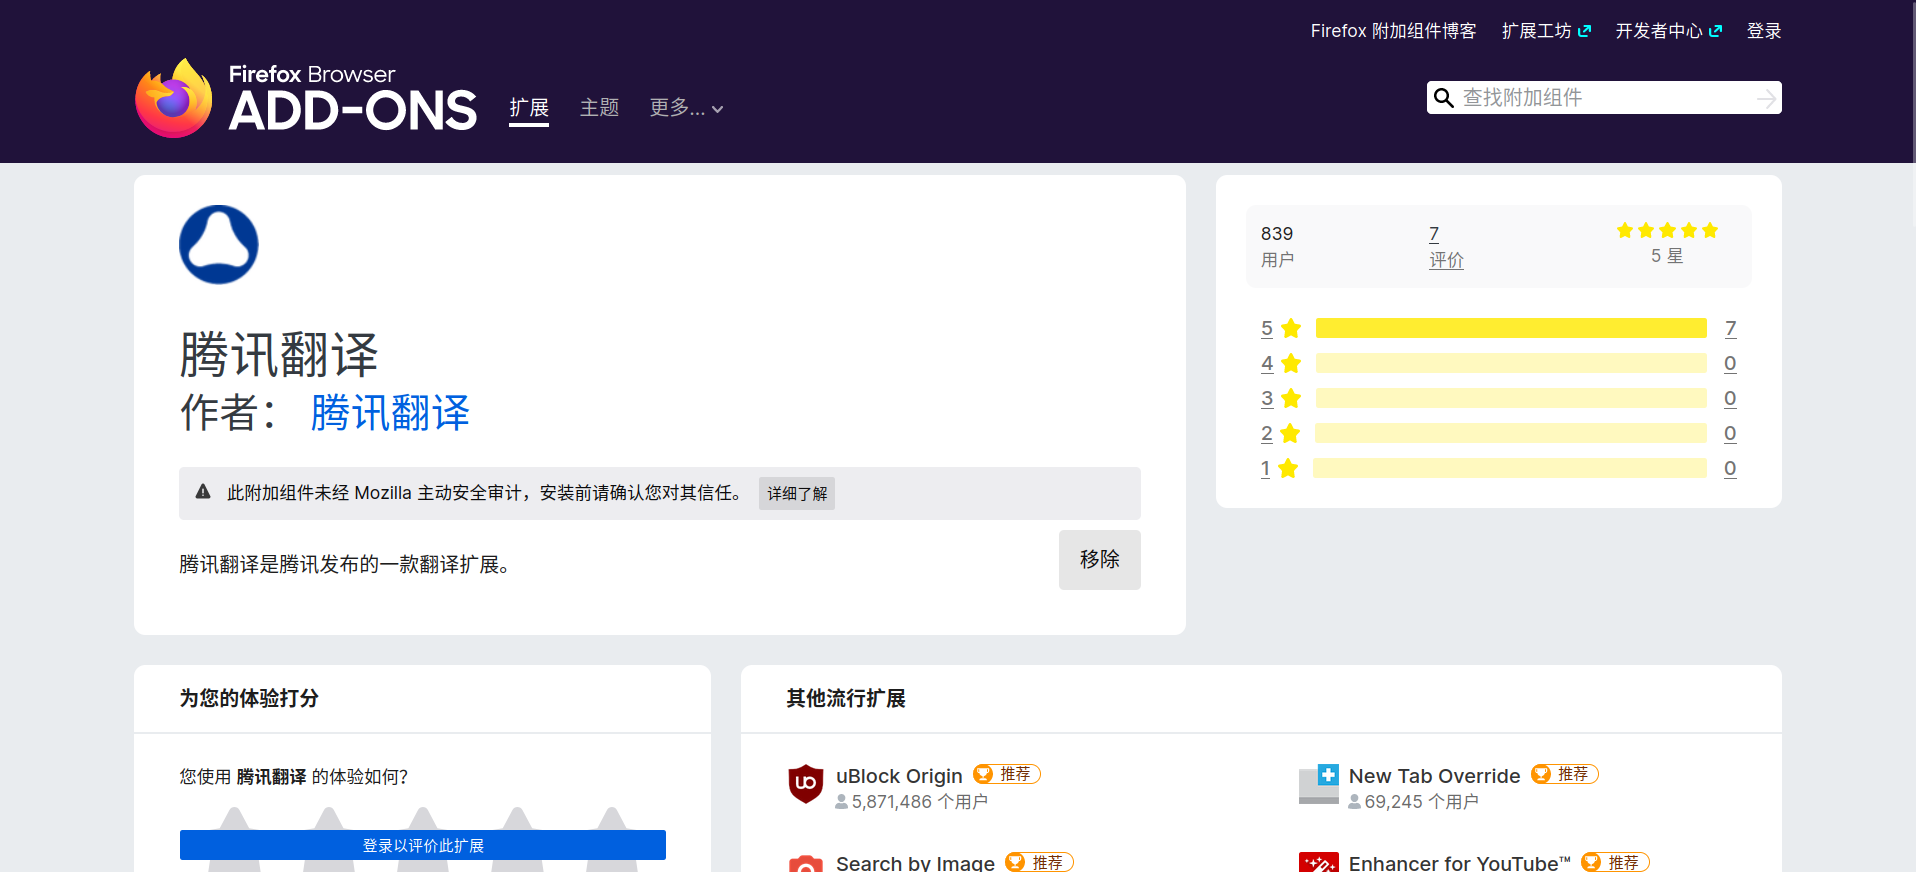Click the New Tab Override icon

[1319, 784]
